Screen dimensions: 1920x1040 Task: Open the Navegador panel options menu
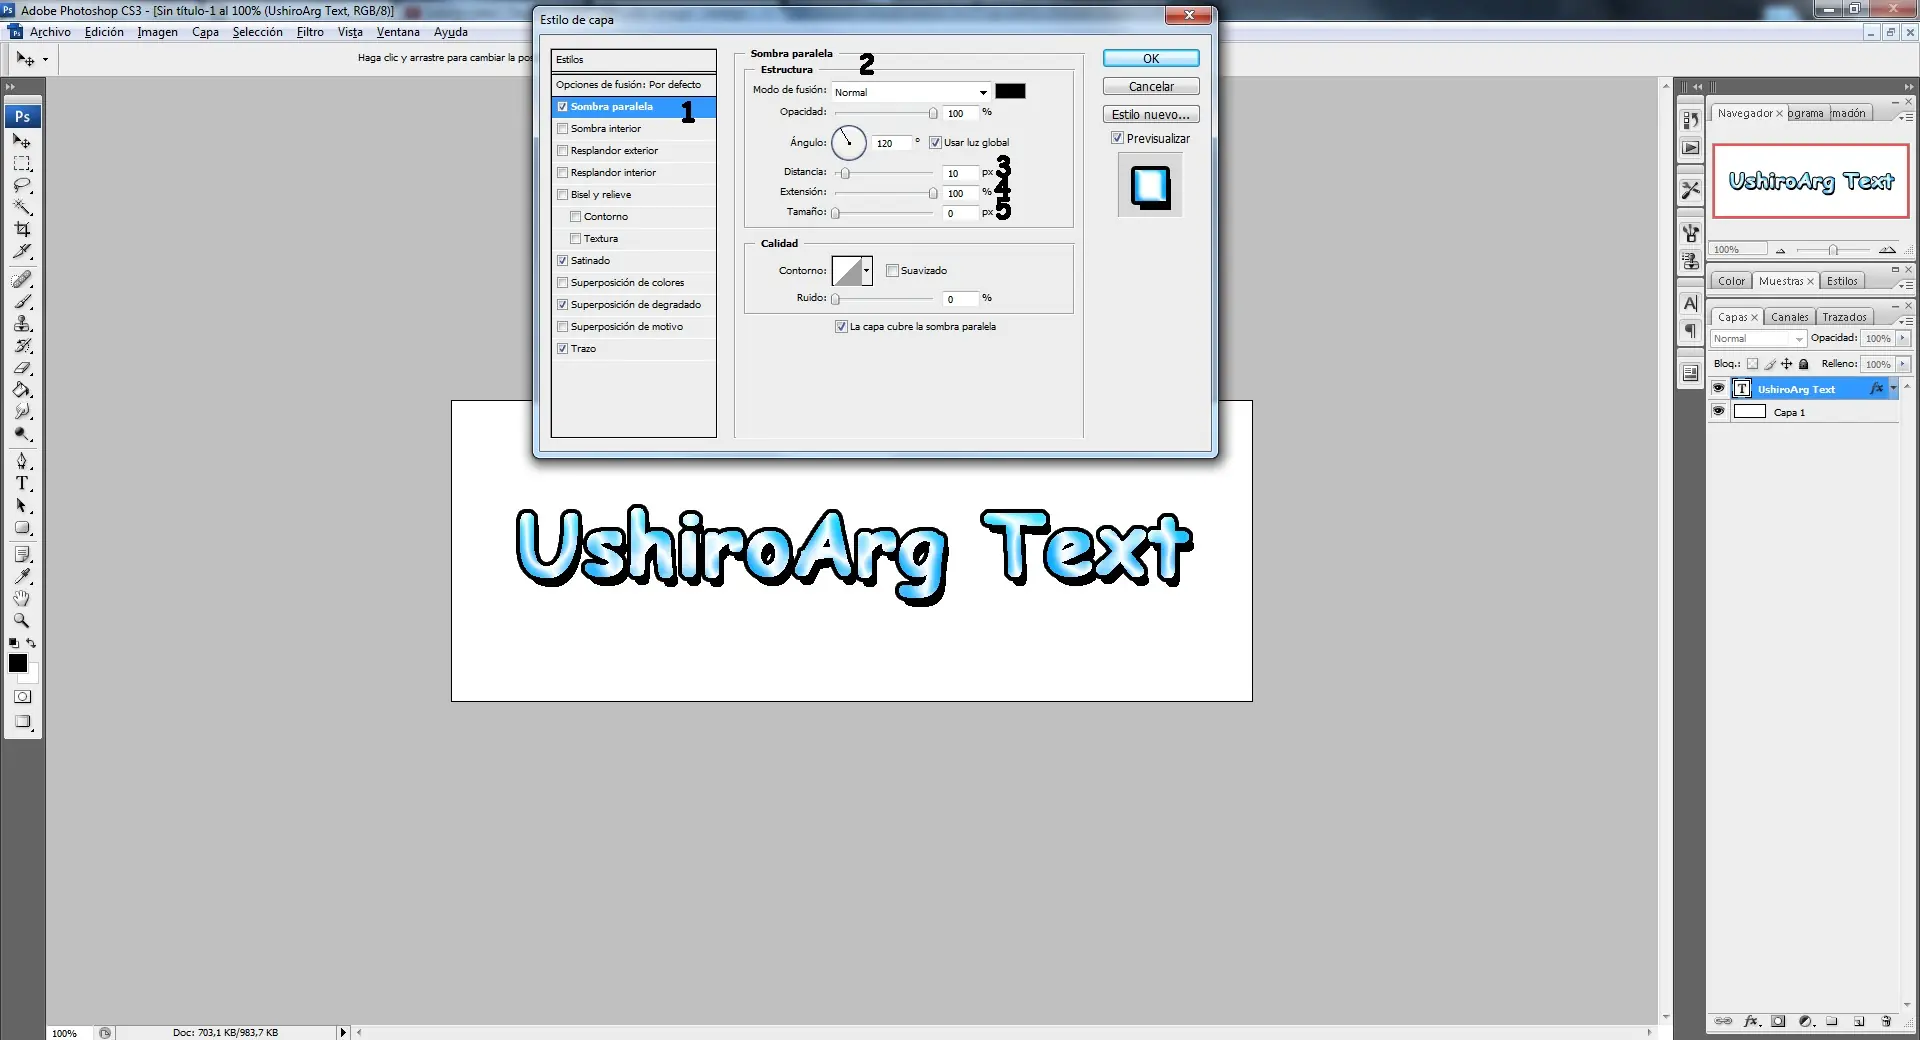pos(1905,117)
